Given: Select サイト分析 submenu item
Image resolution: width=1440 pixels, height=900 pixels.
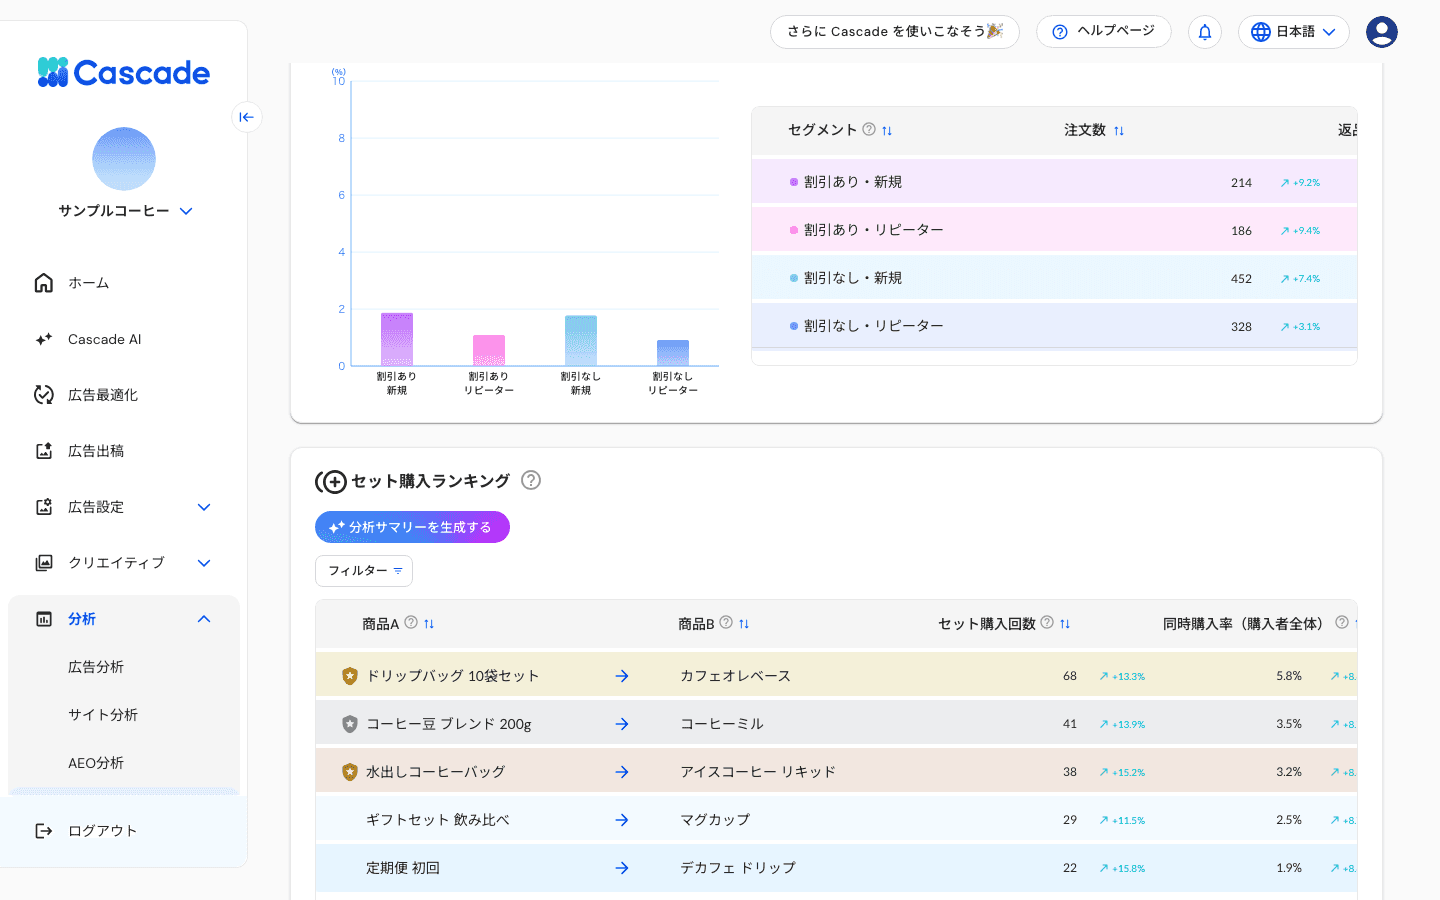Looking at the screenshot, I should tap(103, 715).
